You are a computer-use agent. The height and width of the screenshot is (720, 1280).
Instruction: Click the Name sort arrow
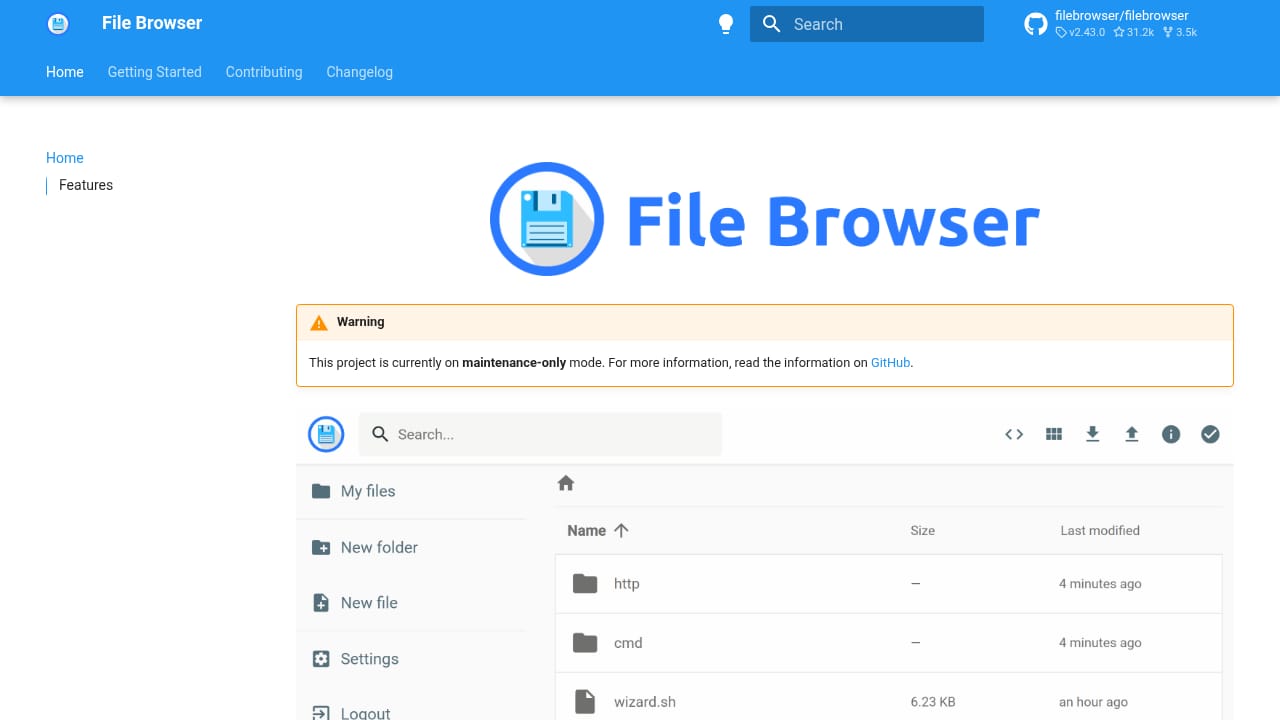point(621,531)
